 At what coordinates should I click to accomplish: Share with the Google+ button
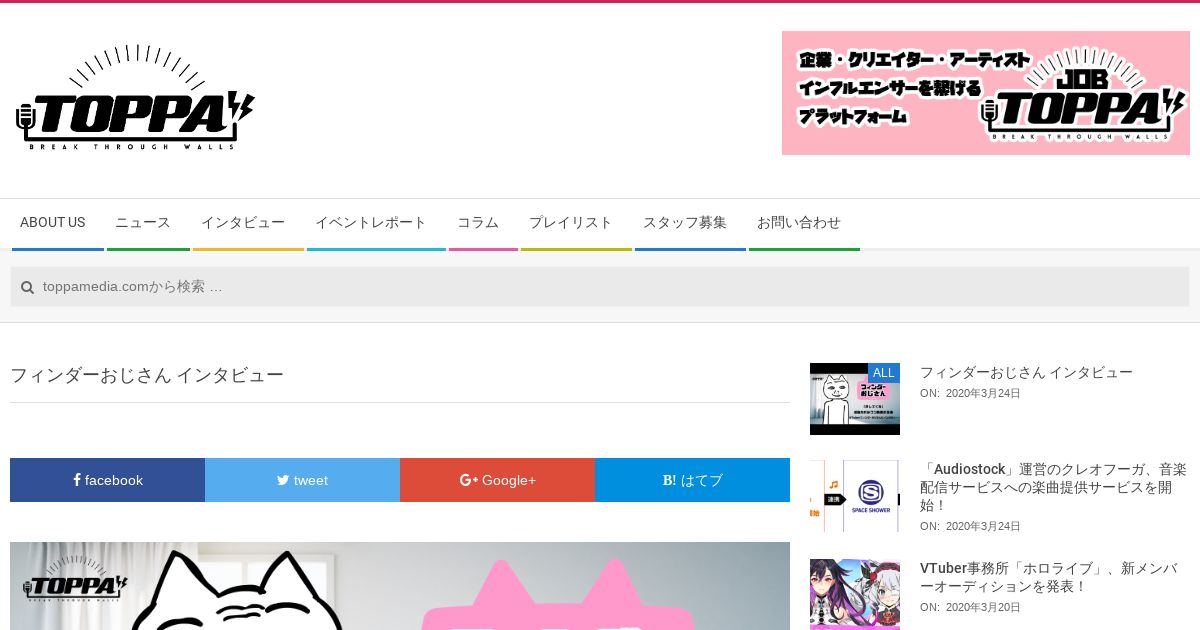[497, 480]
